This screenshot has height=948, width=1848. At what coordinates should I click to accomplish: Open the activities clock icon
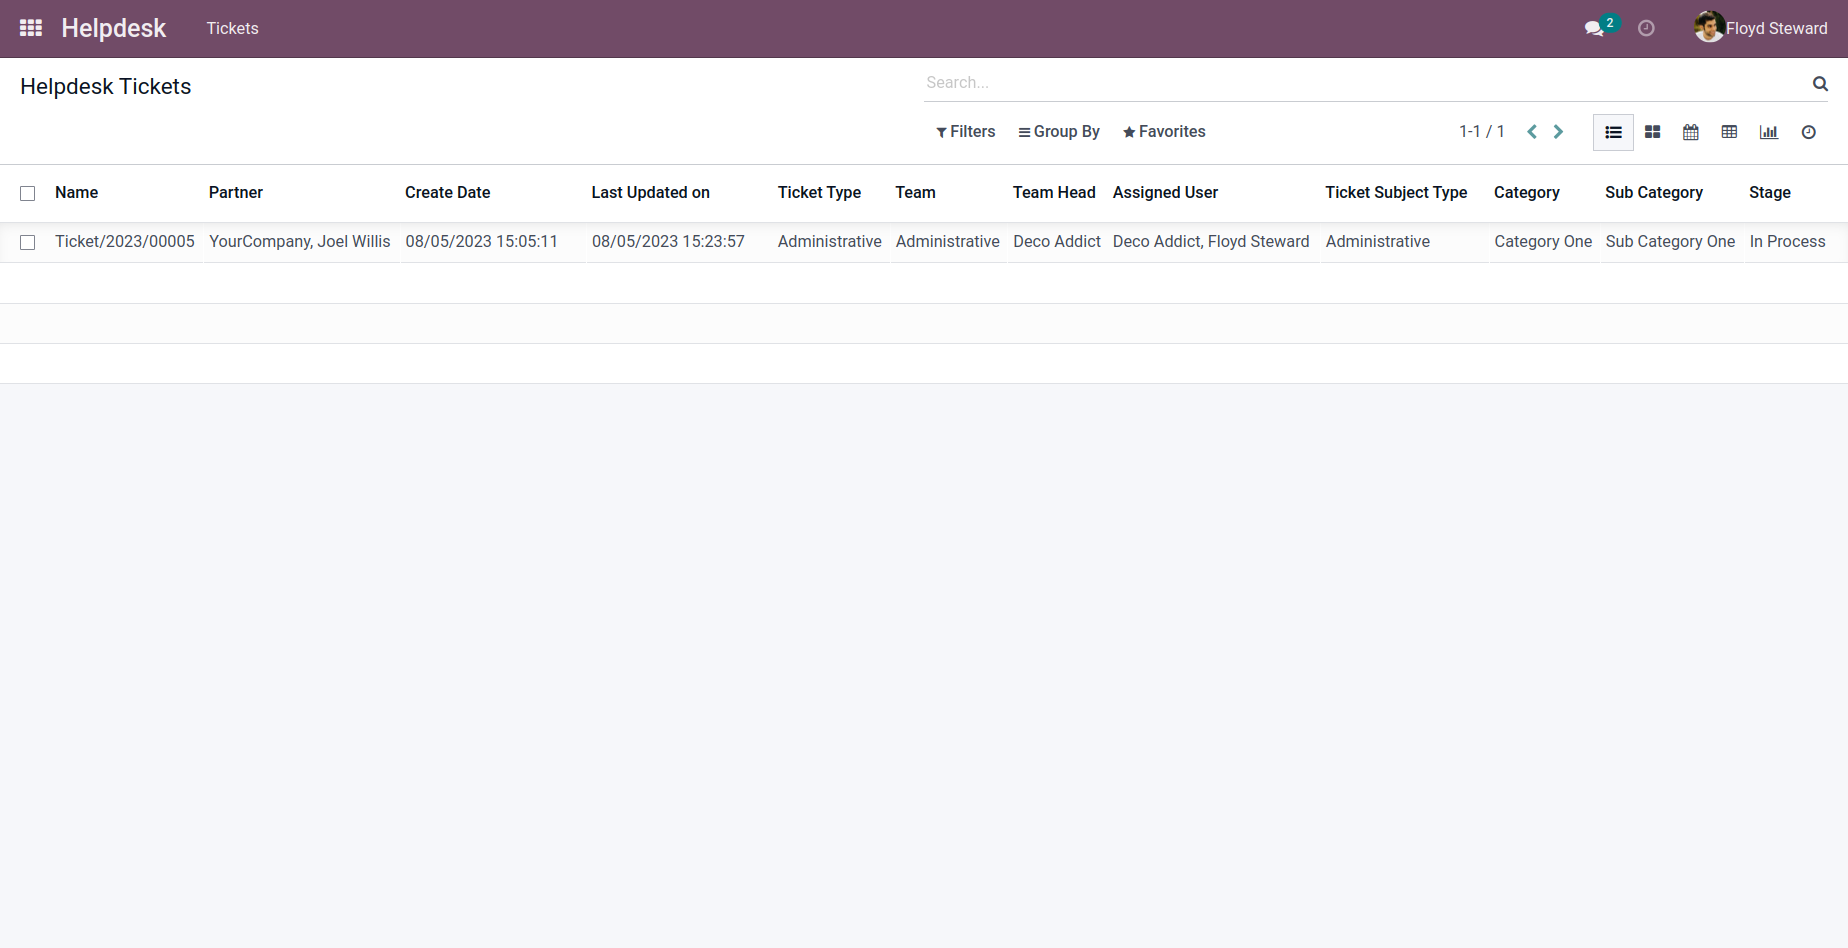click(x=1646, y=28)
